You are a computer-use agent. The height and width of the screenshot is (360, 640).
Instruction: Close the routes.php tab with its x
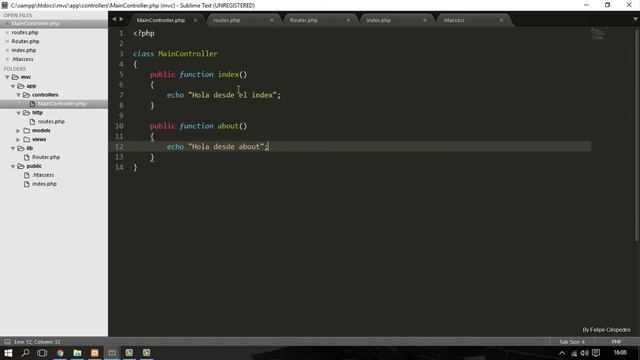(x=272, y=20)
